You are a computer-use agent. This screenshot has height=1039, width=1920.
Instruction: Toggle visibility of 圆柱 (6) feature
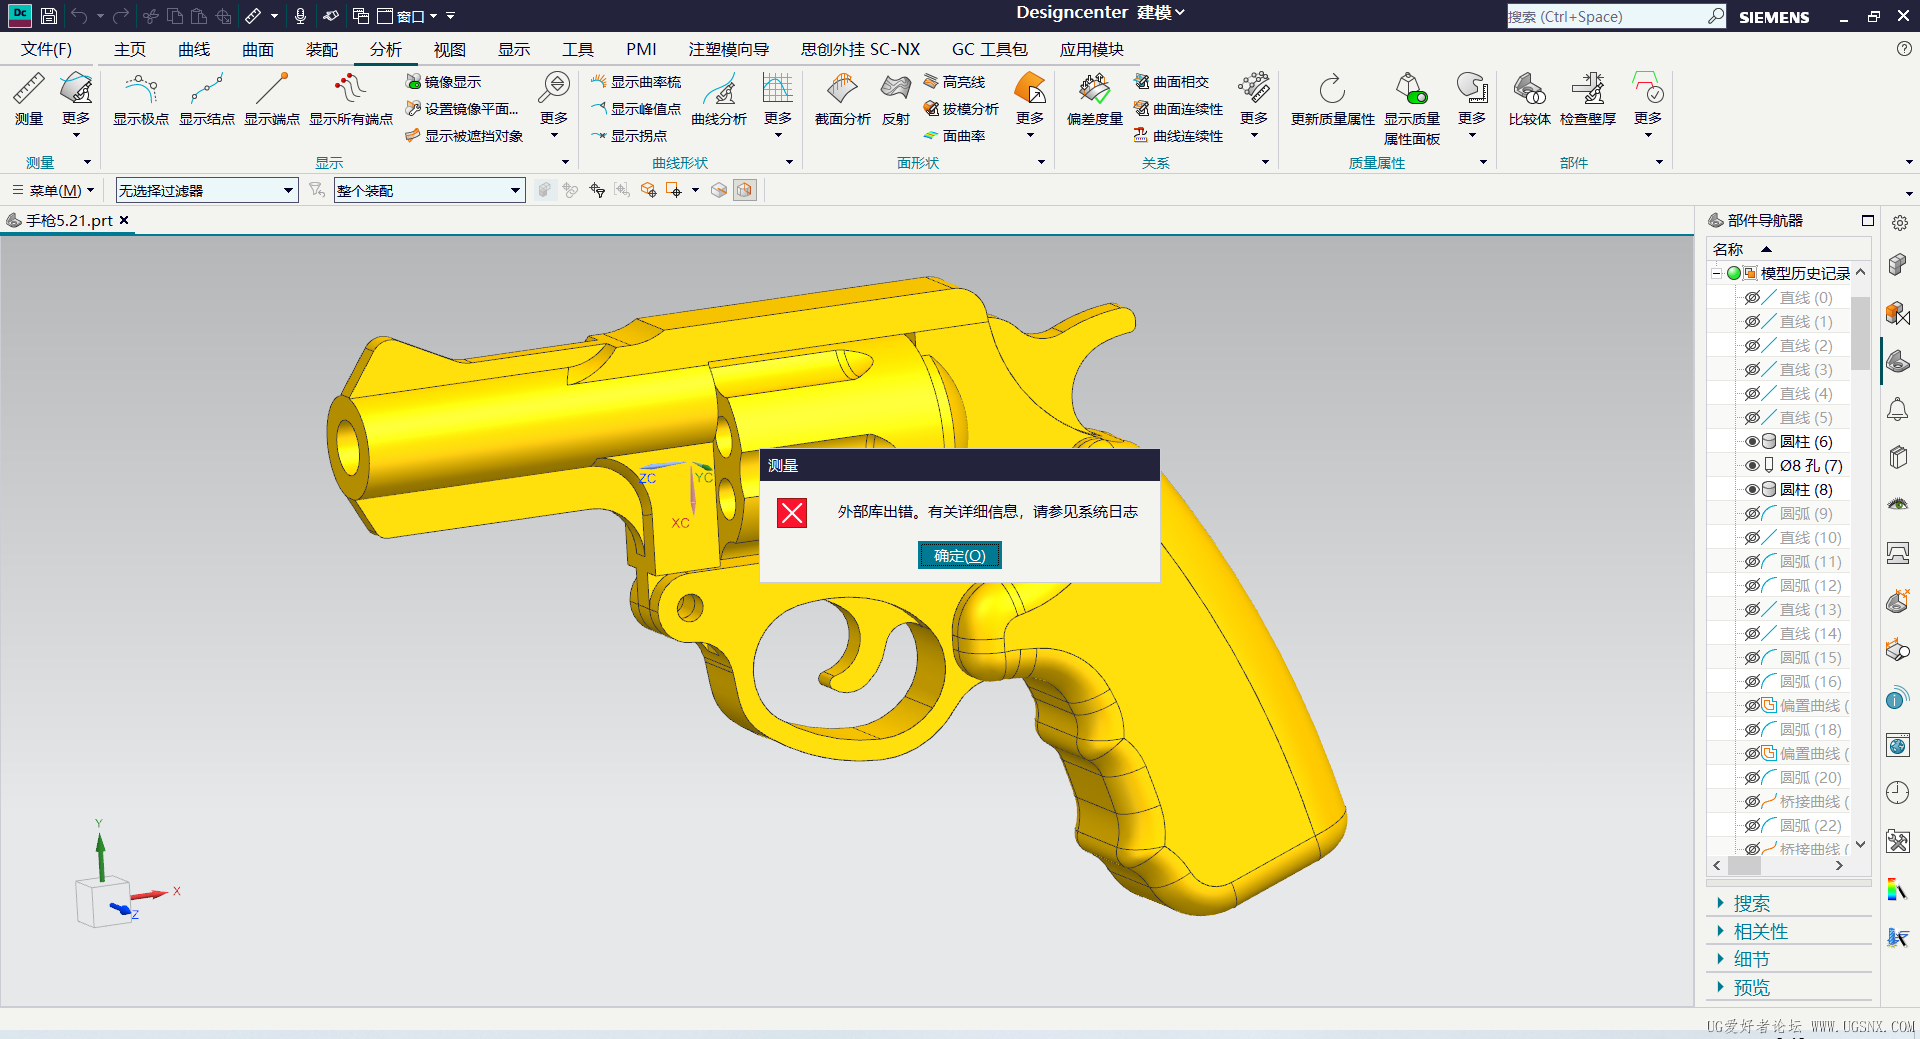(x=1752, y=441)
